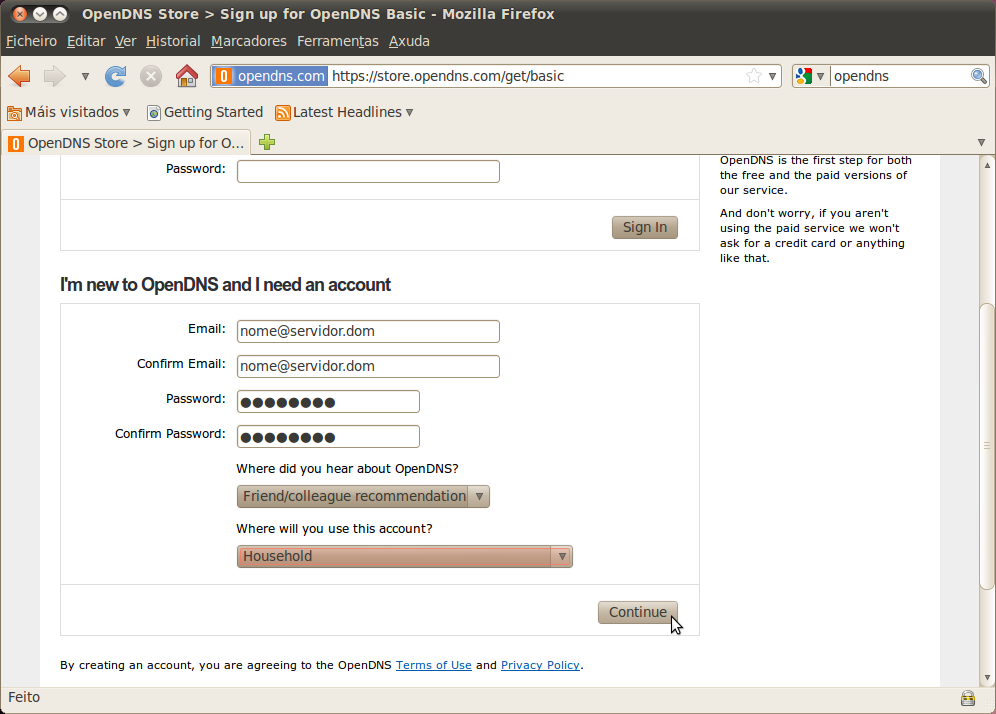996x714 pixels.
Task: Open the Ficheiro menu
Action: point(31,41)
